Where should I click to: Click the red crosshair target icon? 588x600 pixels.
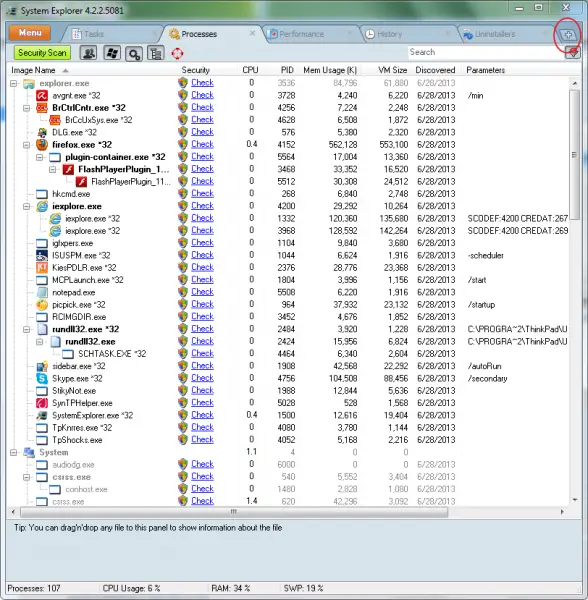point(177,53)
